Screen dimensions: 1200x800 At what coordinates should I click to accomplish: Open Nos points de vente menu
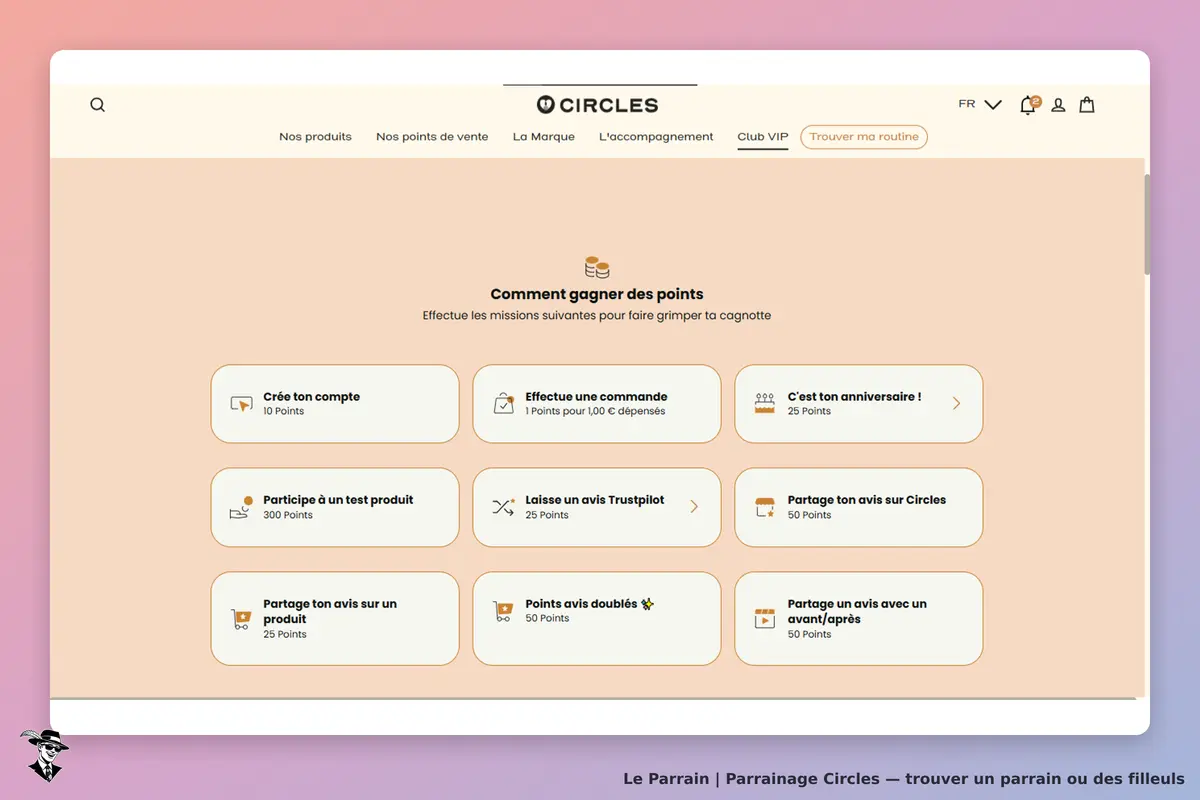tap(432, 137)
